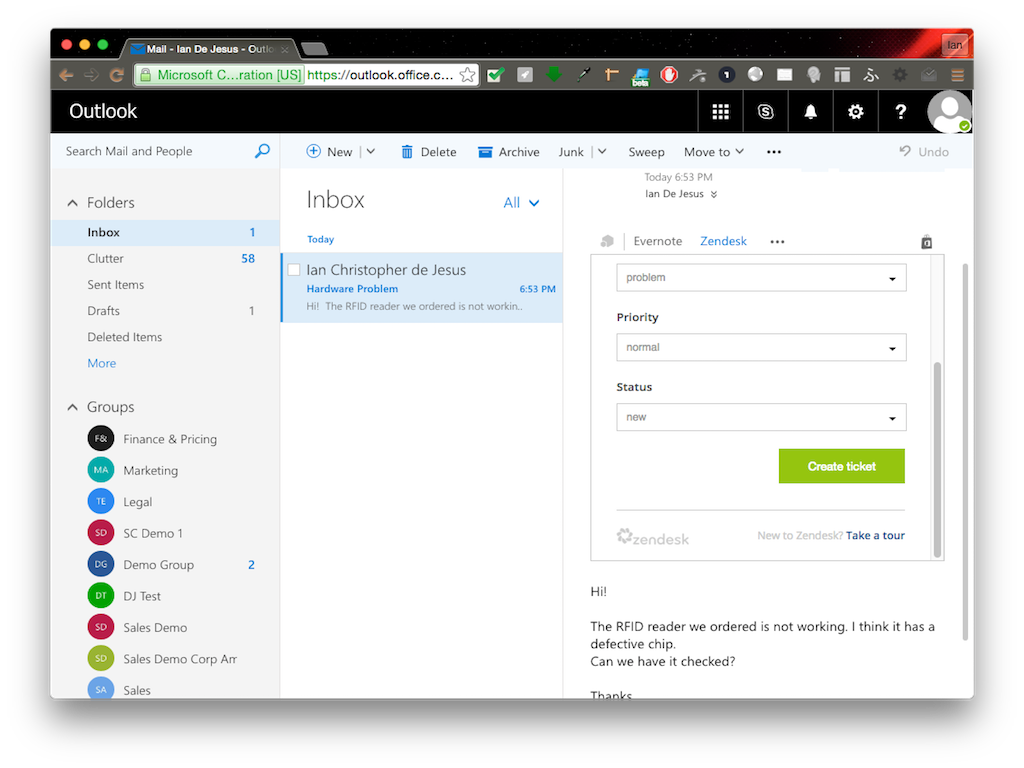Open Outlook settings gear
This screenshot has height=768, width=1024.
pyautogui.click(x=856, y=111)
